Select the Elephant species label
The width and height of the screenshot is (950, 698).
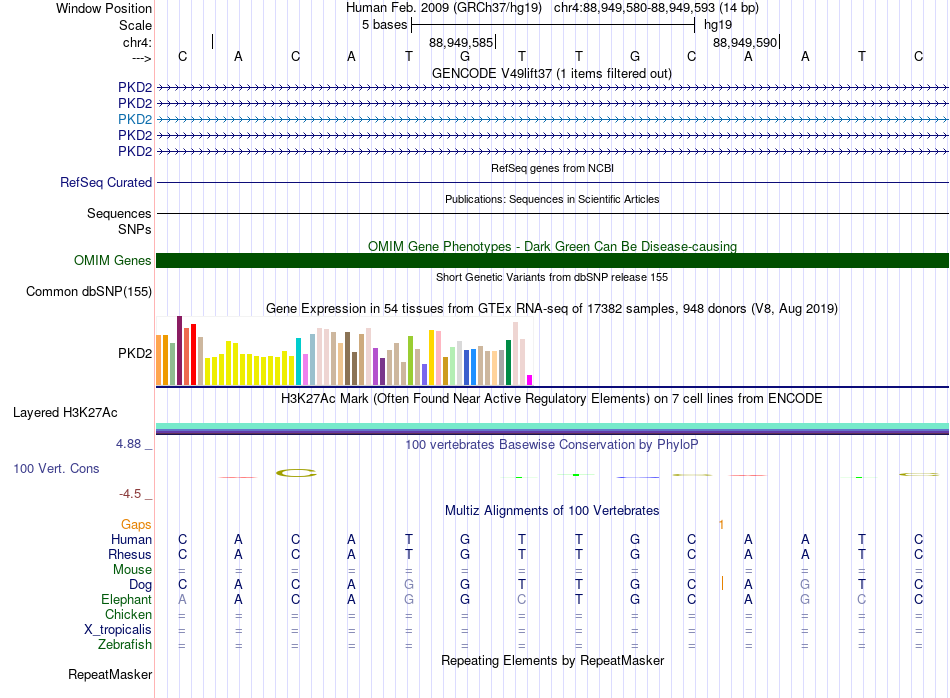point(126,599)
